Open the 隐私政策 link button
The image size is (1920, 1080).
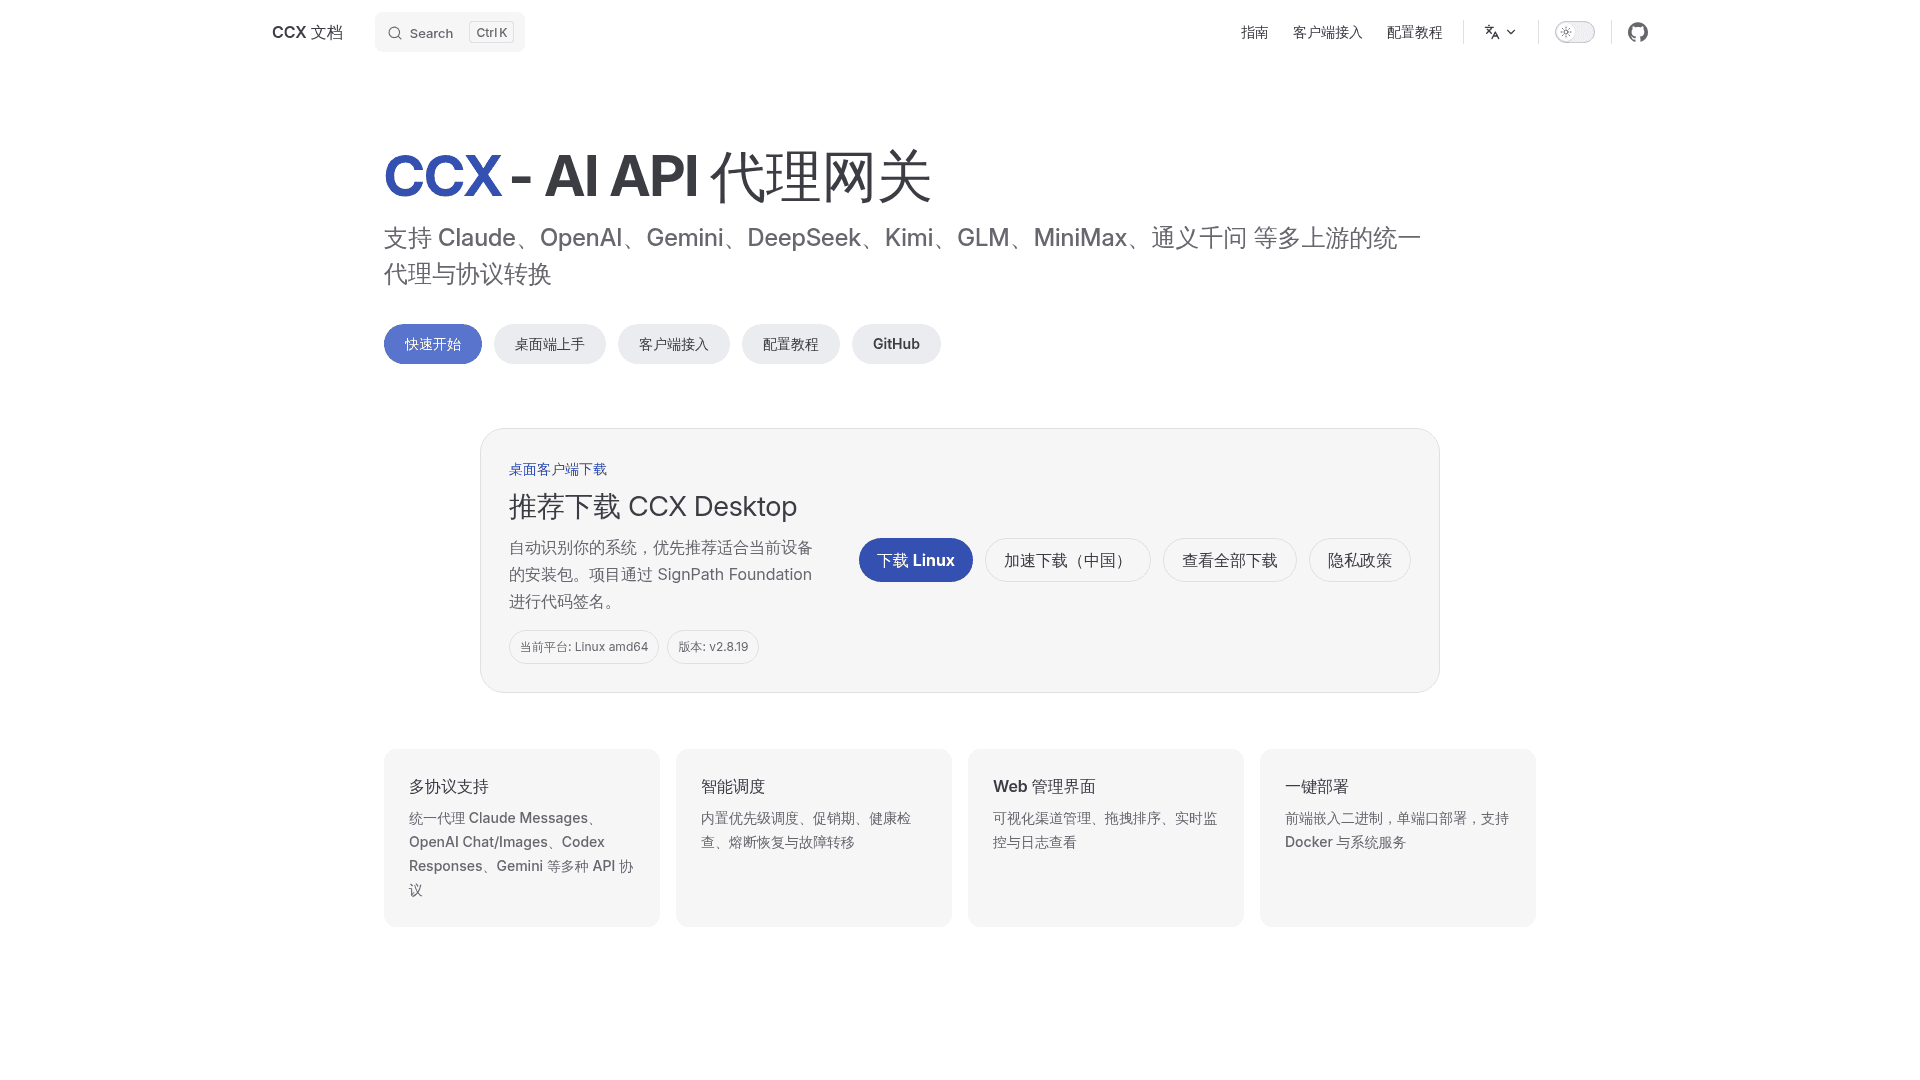(1360, 560)
